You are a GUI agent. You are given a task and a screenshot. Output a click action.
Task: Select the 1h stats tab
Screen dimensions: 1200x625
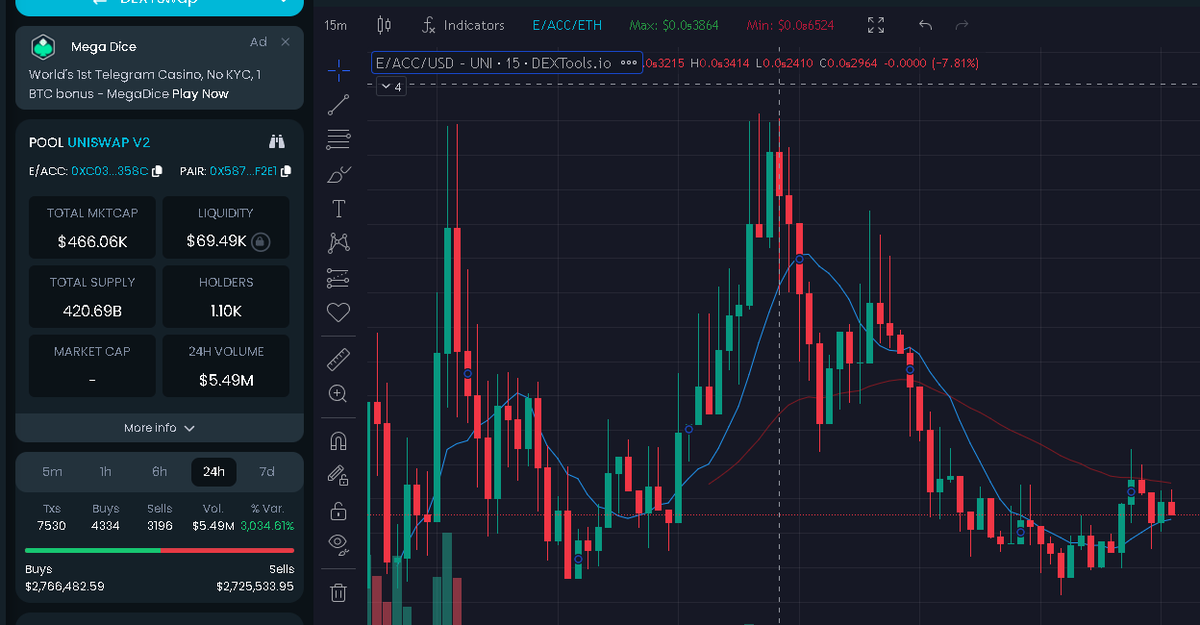click(106, 472)
